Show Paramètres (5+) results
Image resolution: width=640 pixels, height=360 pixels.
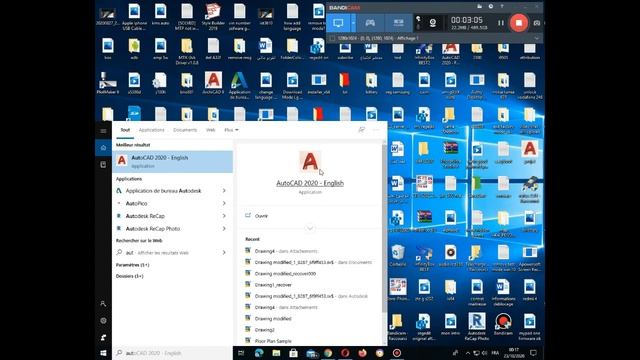[133, 265]
